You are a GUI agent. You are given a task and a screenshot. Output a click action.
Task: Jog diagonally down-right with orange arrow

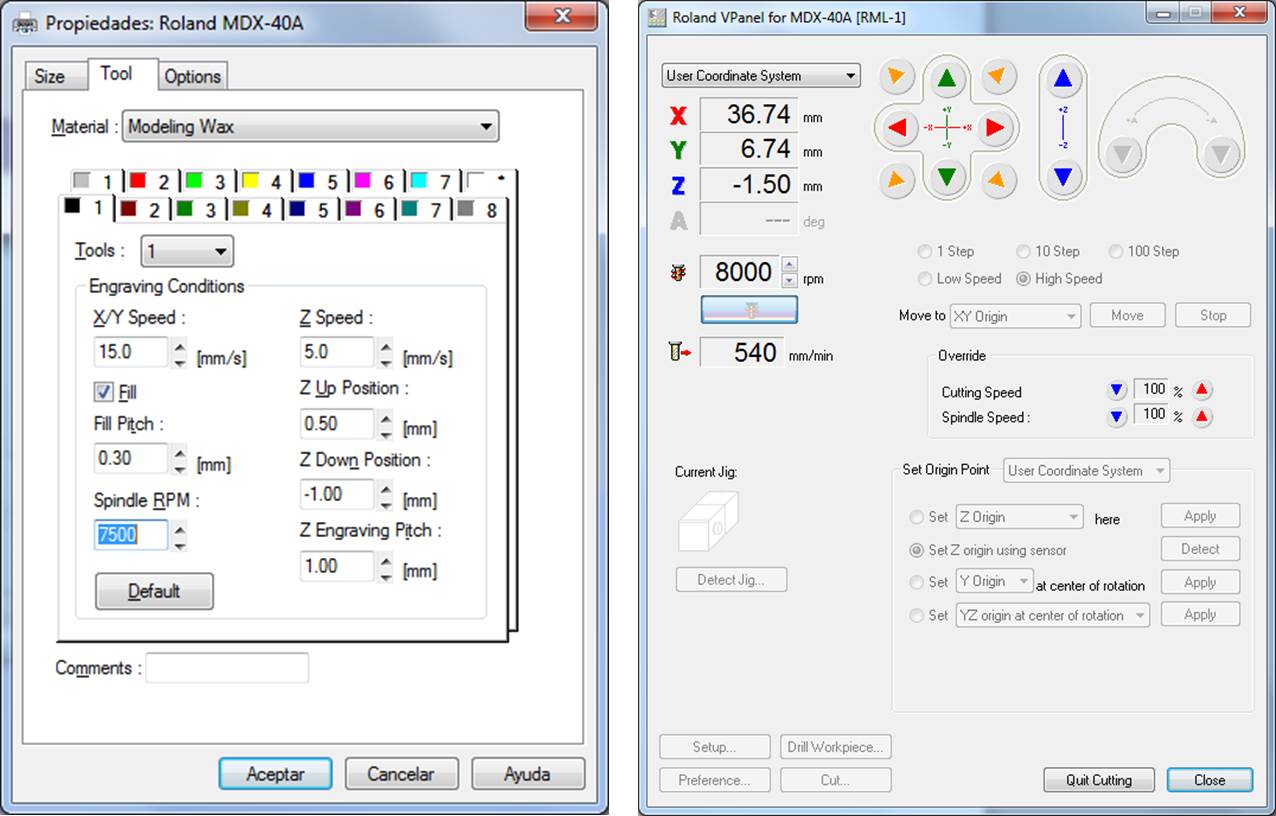point(997,179)
